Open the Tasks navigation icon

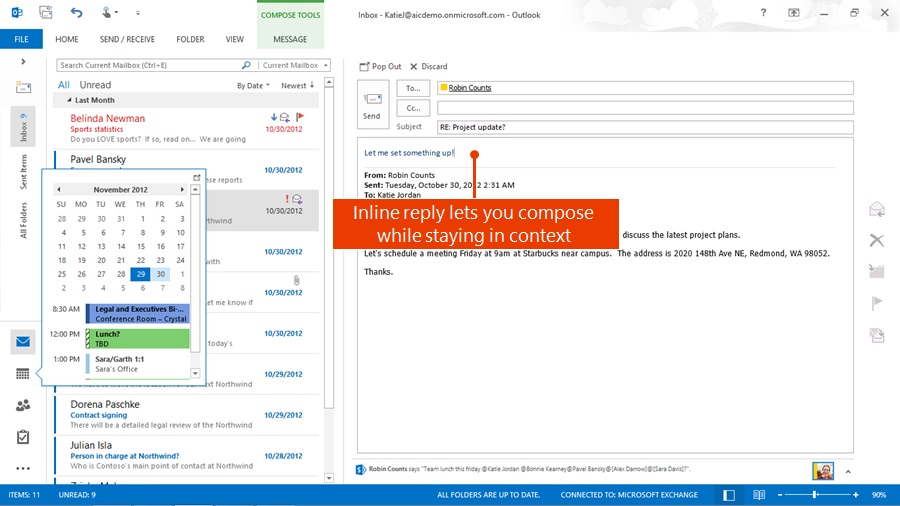click(x=22, y=437)
